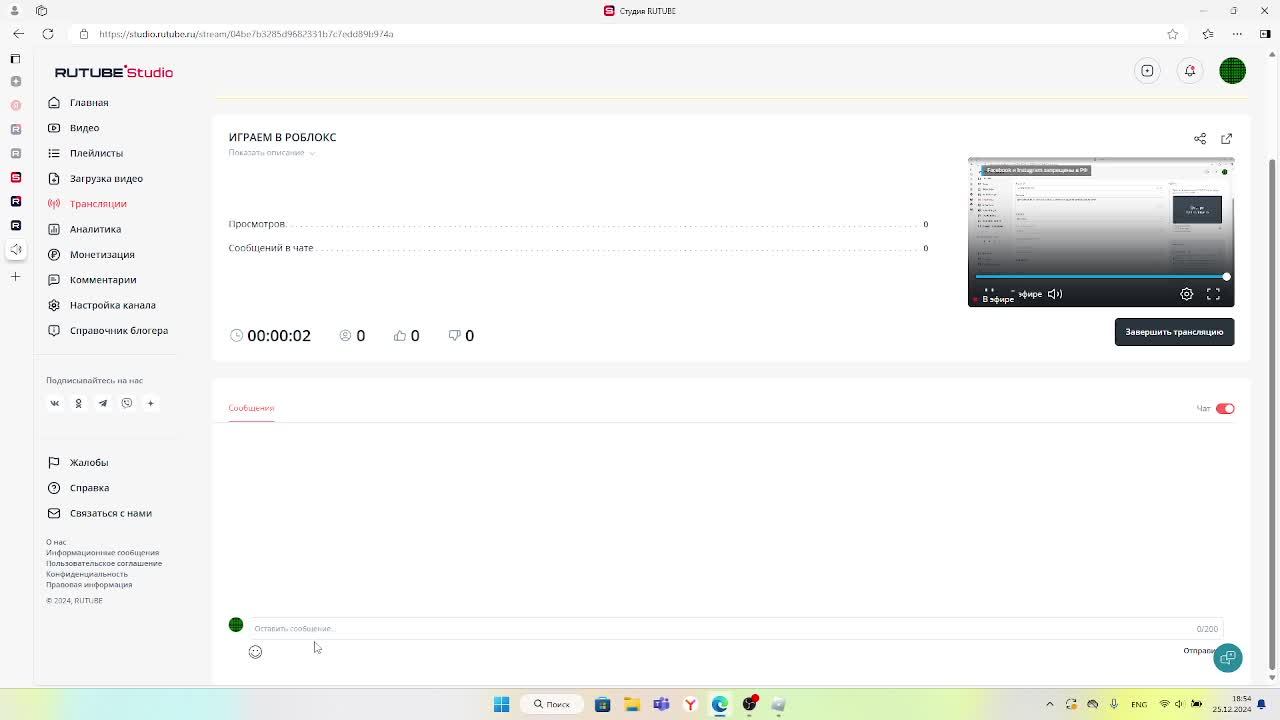
Task: Open the Odnoklassniki social link icon
Action: (x=78, y=403)
